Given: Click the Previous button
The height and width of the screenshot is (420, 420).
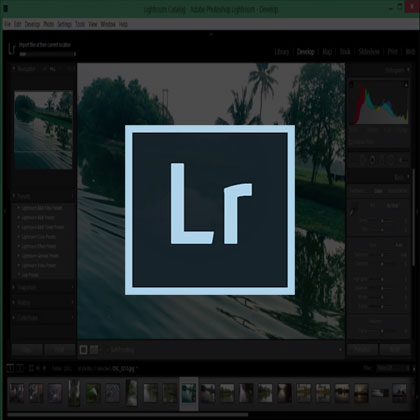Looking at the screenshot, I should (x=362, y=350).
